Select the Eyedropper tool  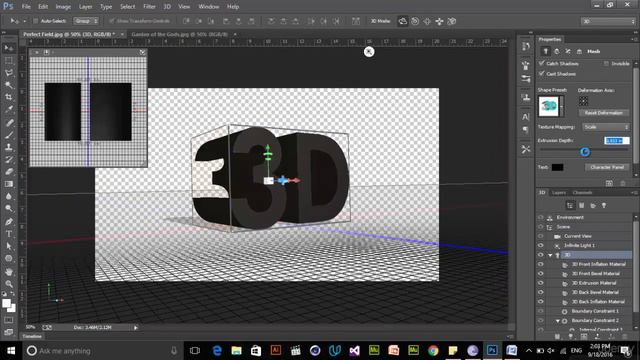click(x=9, y=109)
